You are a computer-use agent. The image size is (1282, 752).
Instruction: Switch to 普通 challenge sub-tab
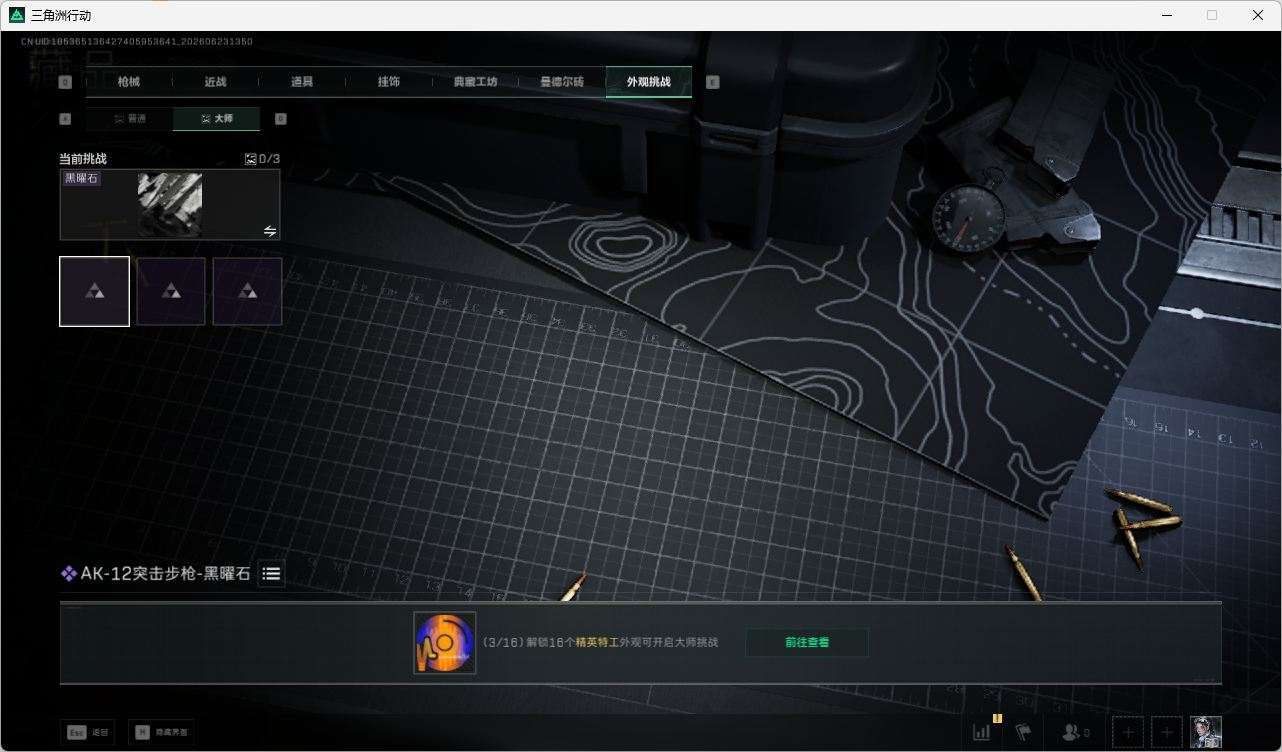[x=129, y=119]
